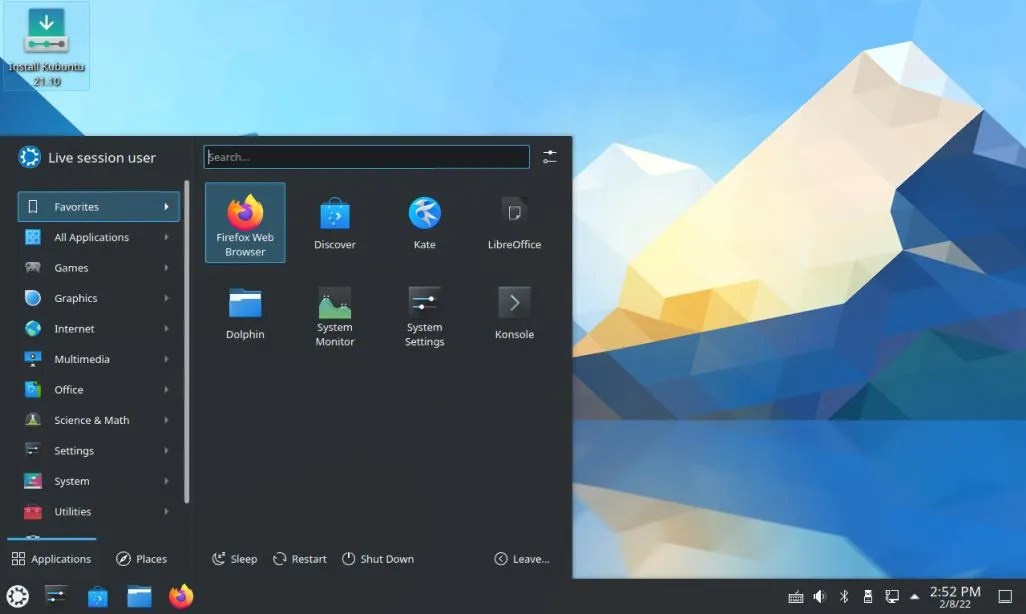Image resolution: width=1026 pixels, height=614 pixels.
Task: Click the Sleep button
Action: (x=234, y=558)
